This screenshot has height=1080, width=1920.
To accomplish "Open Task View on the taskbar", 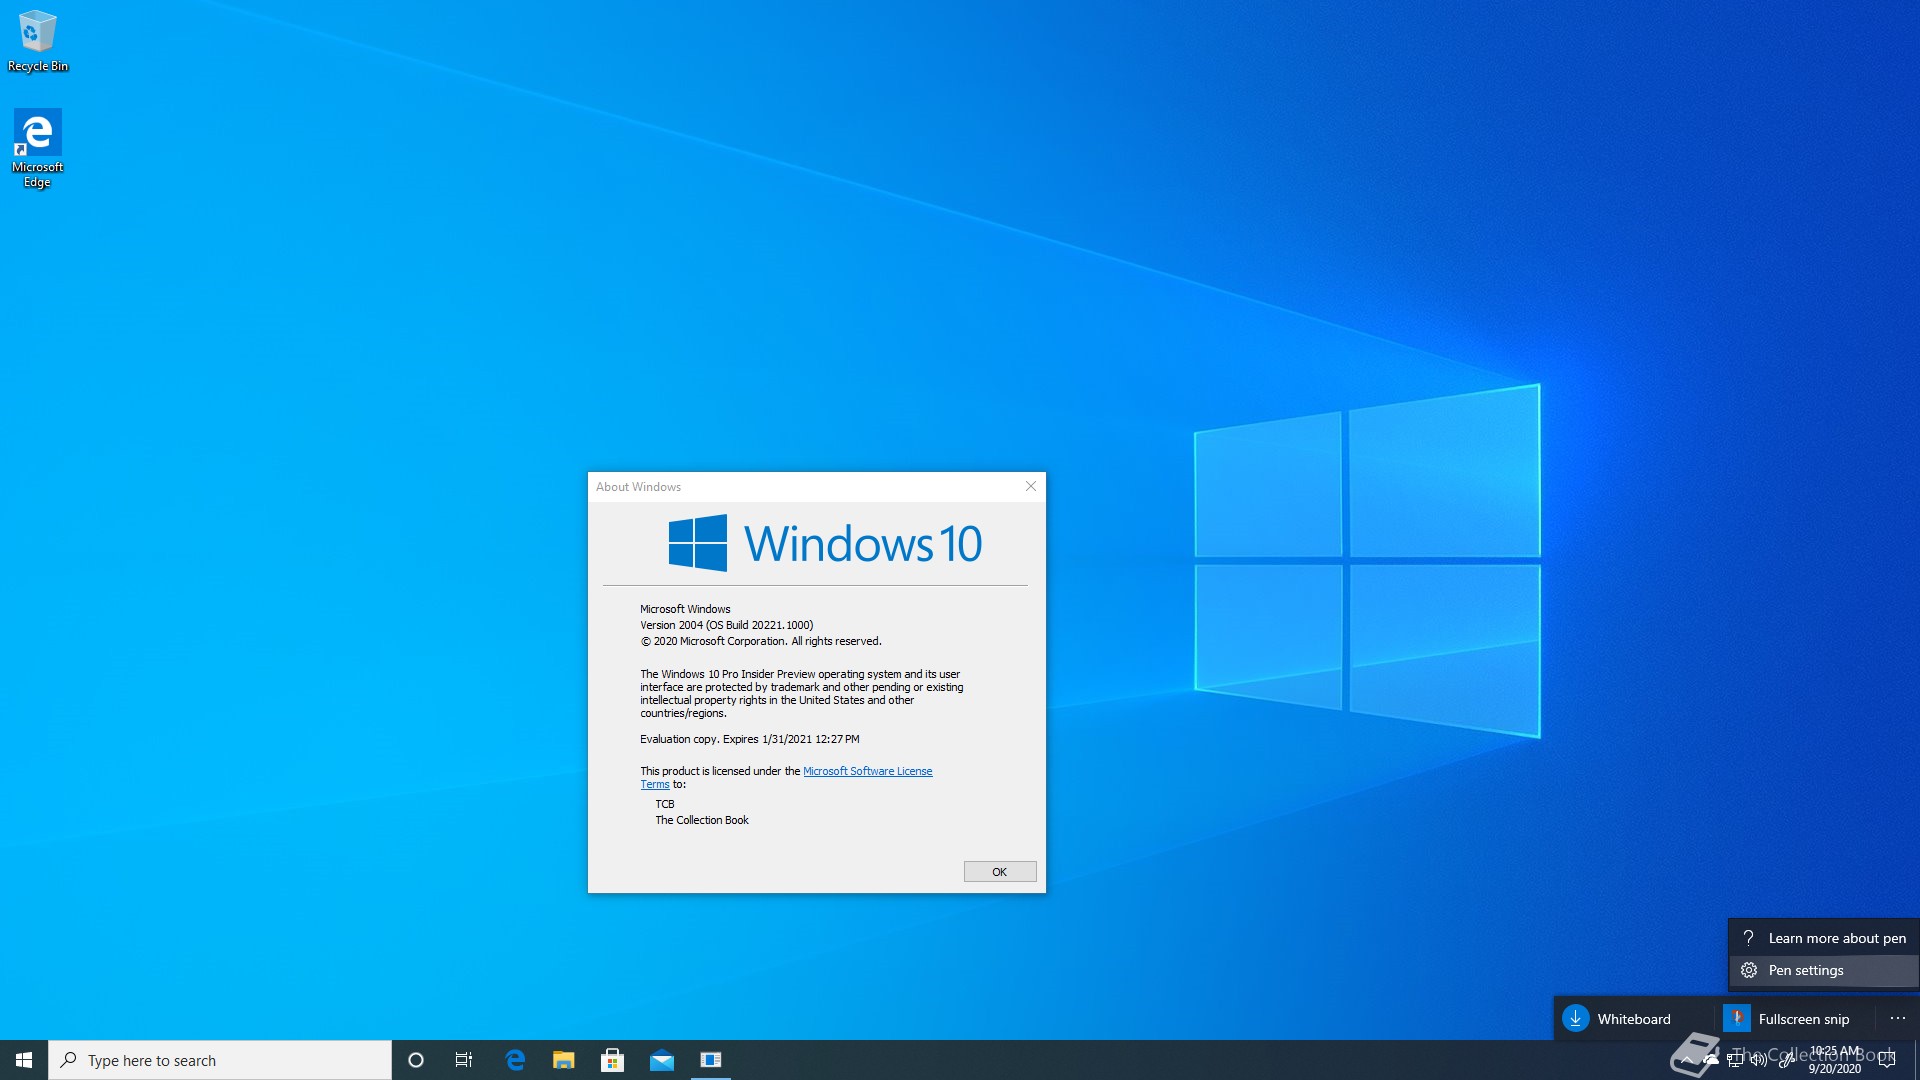I will point(464,1060).
